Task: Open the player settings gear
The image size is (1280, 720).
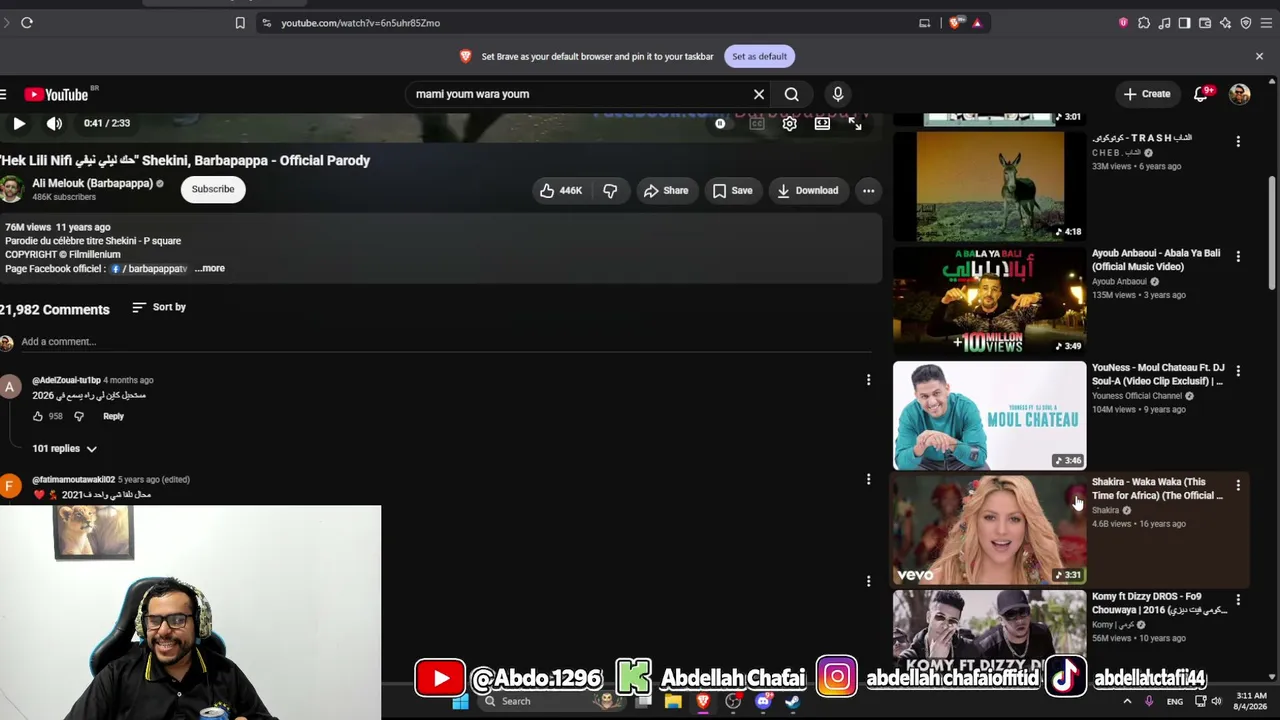Action: point(790,124)
